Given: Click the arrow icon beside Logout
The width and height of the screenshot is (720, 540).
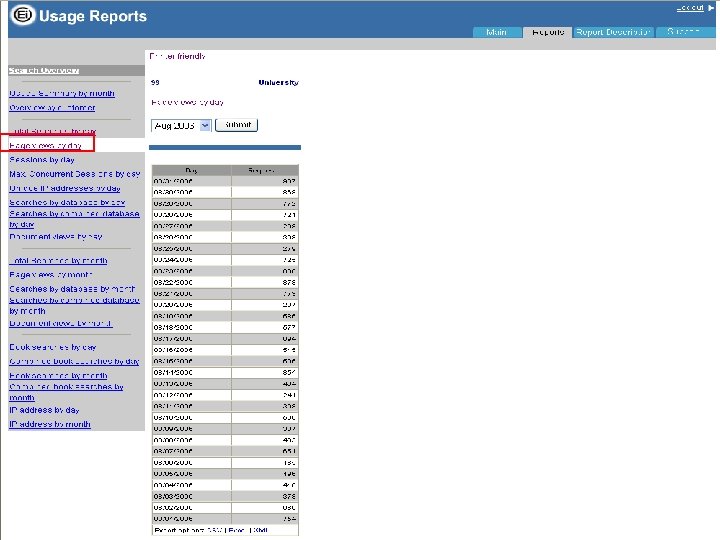Looking at the screenshot, I should [712, 8].
